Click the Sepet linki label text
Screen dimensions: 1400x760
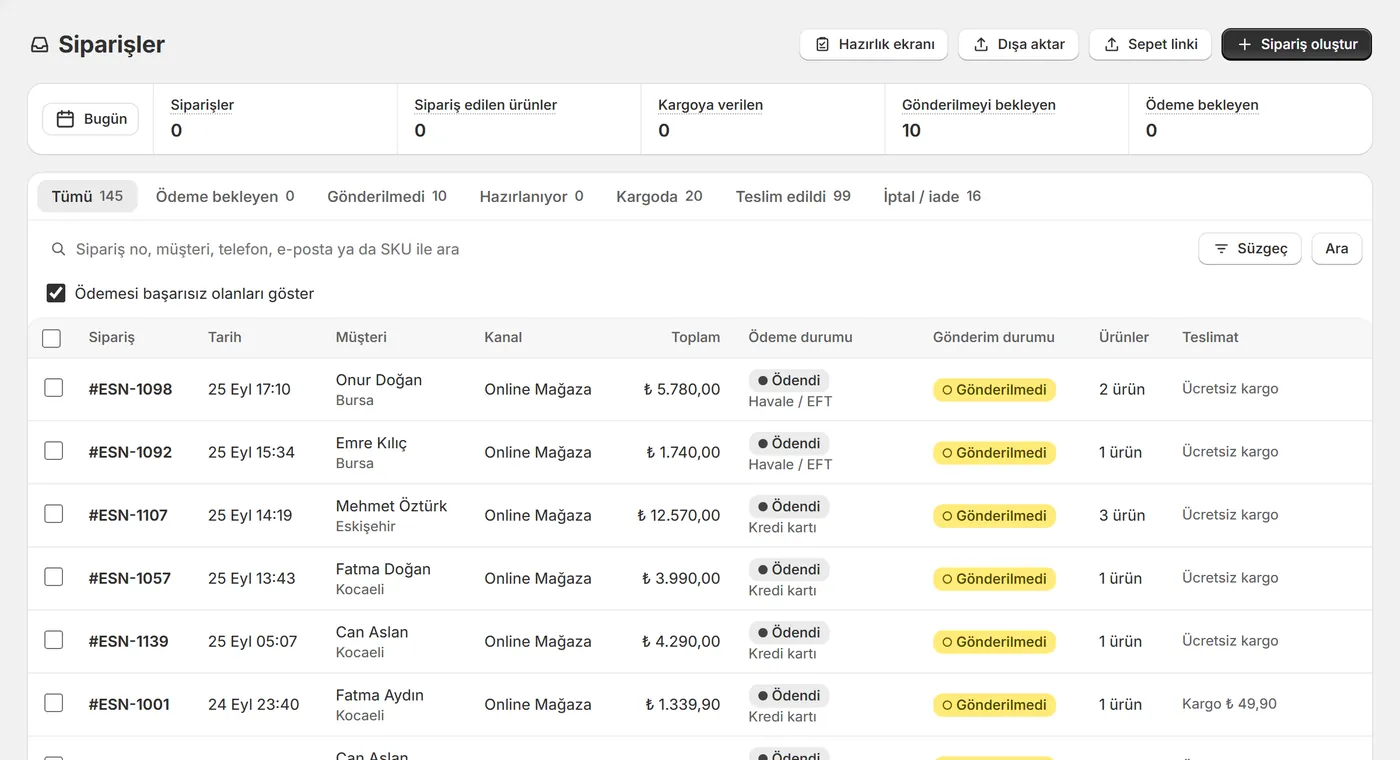point(1163,45)
